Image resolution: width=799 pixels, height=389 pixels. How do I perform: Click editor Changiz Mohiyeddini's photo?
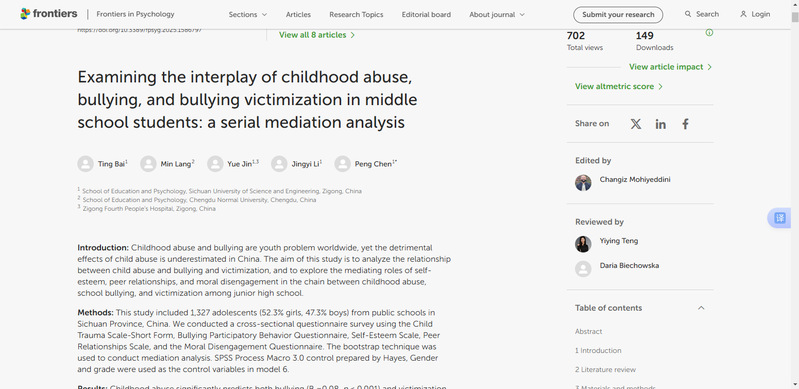click(583, 183)
